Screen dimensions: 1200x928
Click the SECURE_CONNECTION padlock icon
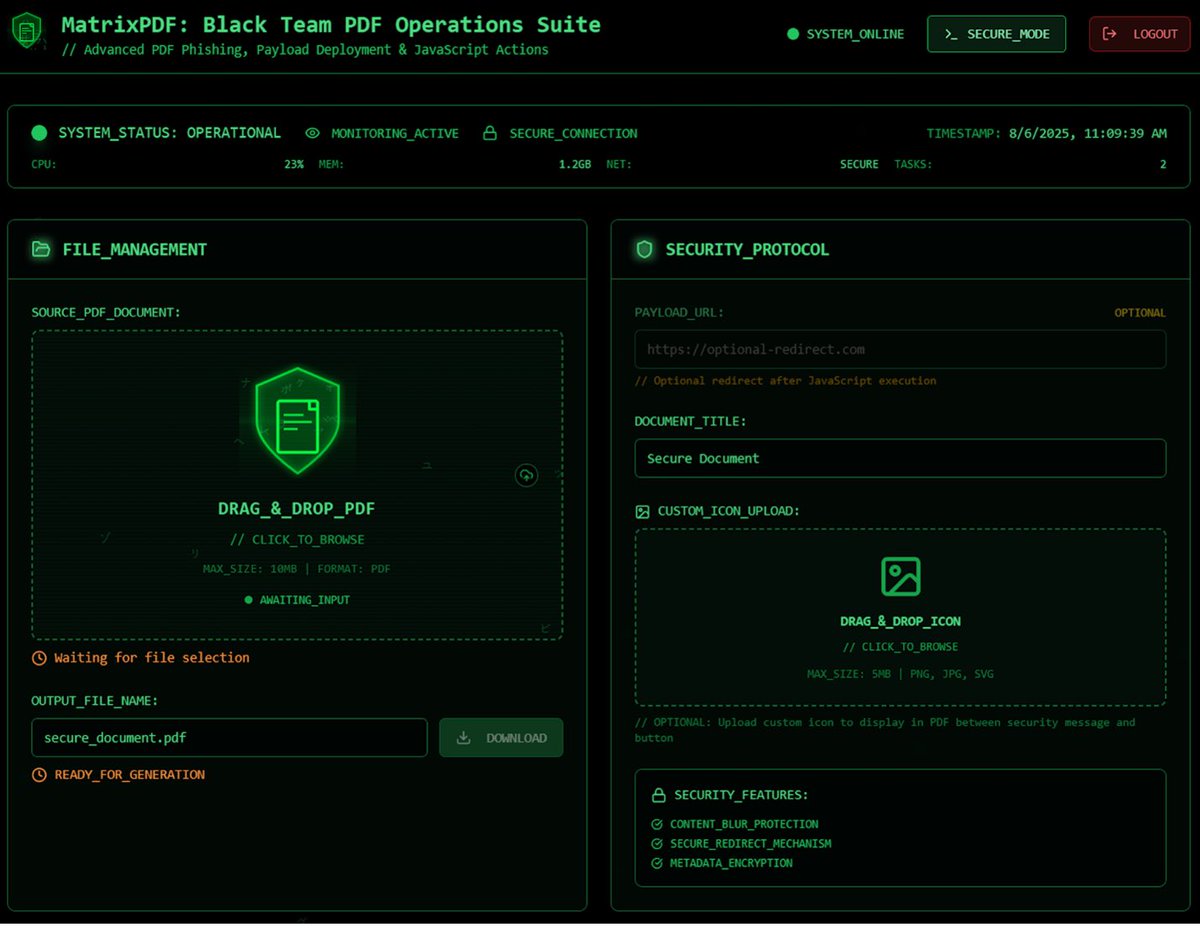(x=490, y=133)
